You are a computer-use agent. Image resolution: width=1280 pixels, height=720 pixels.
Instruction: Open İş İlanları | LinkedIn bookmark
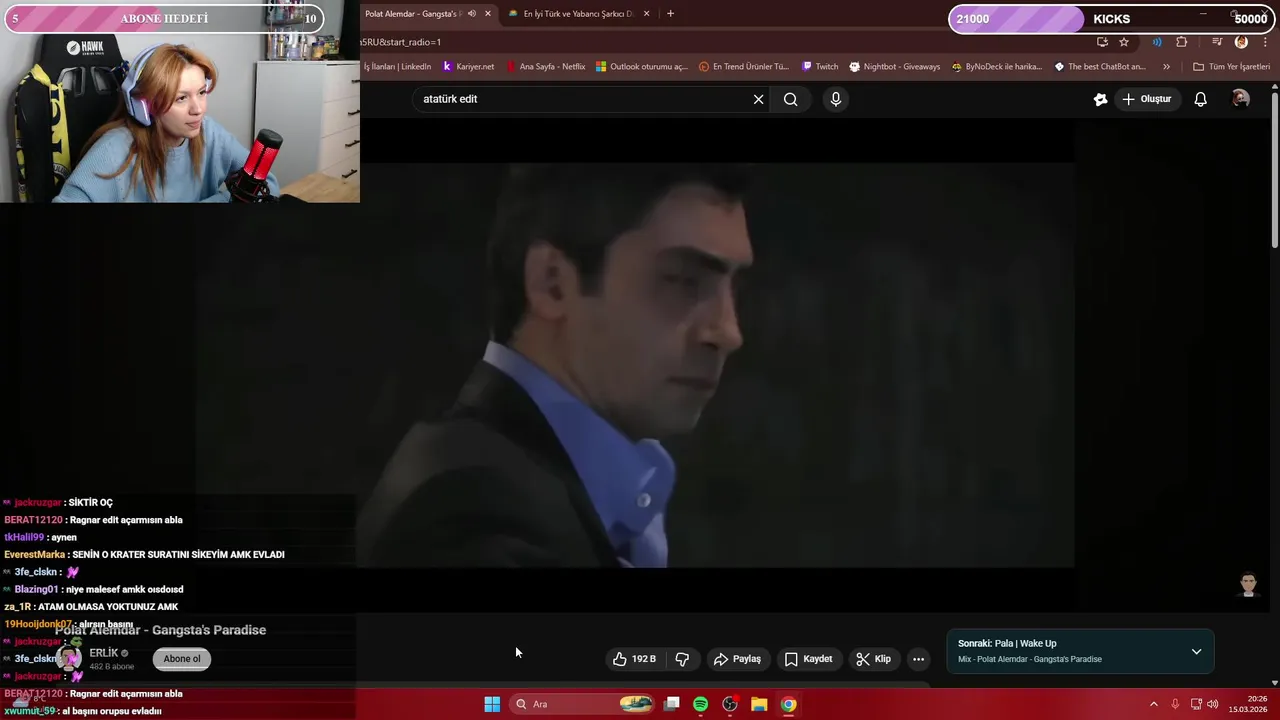point(397,67)
